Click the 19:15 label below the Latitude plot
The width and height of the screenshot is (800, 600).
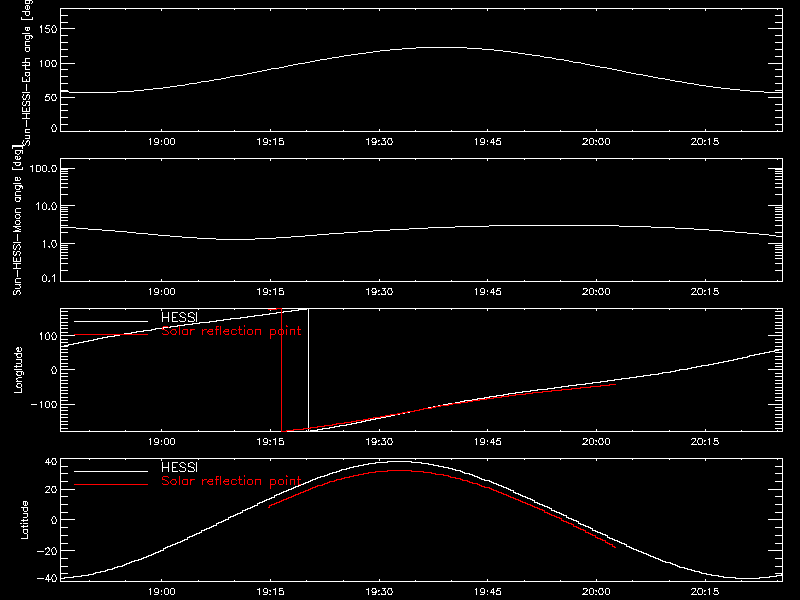(270, 592)
